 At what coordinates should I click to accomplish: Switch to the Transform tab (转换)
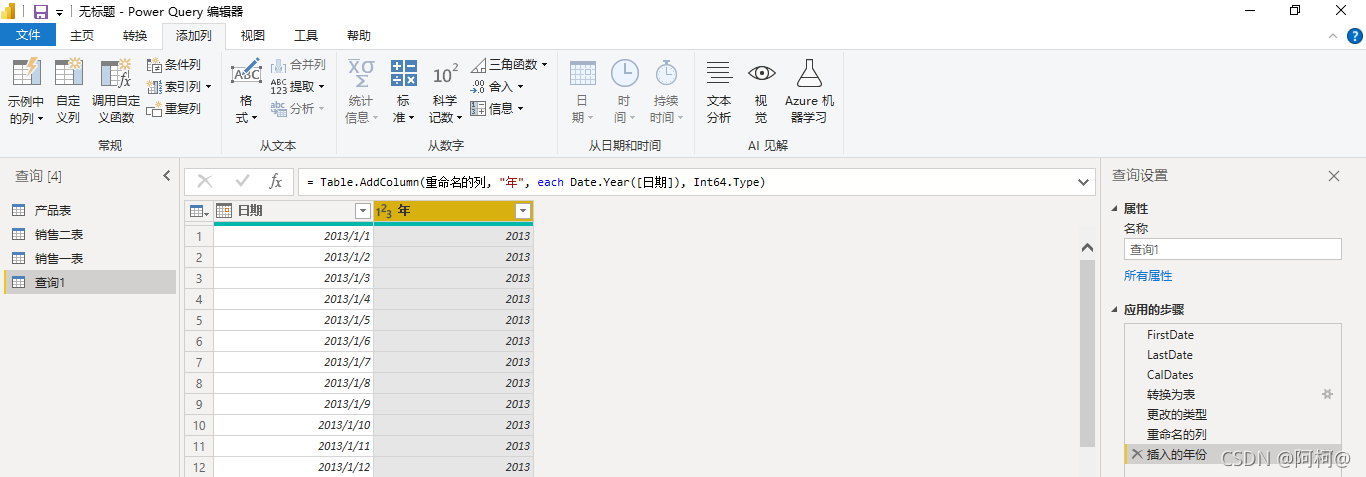click(x=135, y=36)
